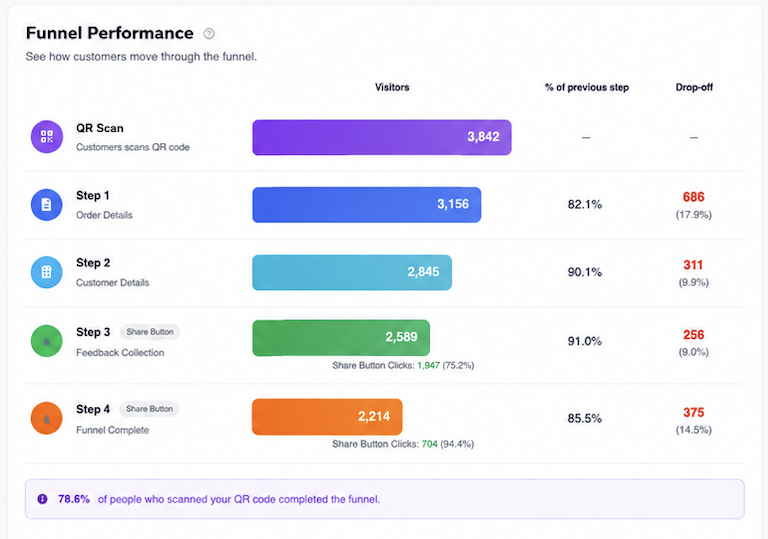Click the teal Step 2 bar showing 2,845
Viewport: 768px width, 539px height.
click(x=352, y=272)
